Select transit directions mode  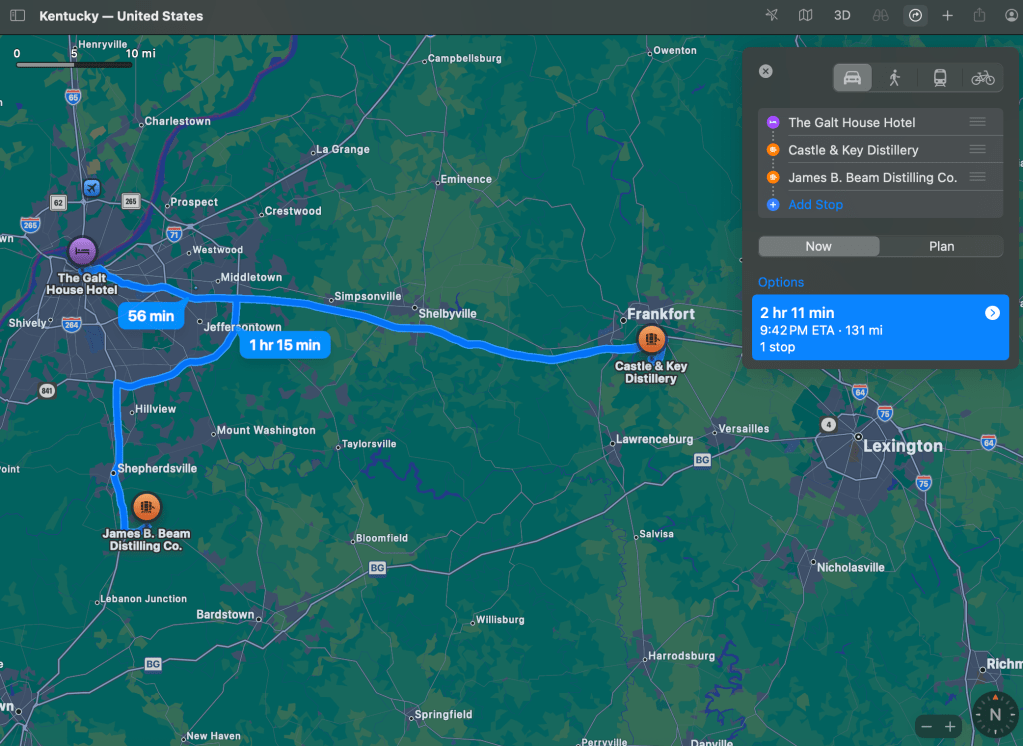tap(939, 78)
